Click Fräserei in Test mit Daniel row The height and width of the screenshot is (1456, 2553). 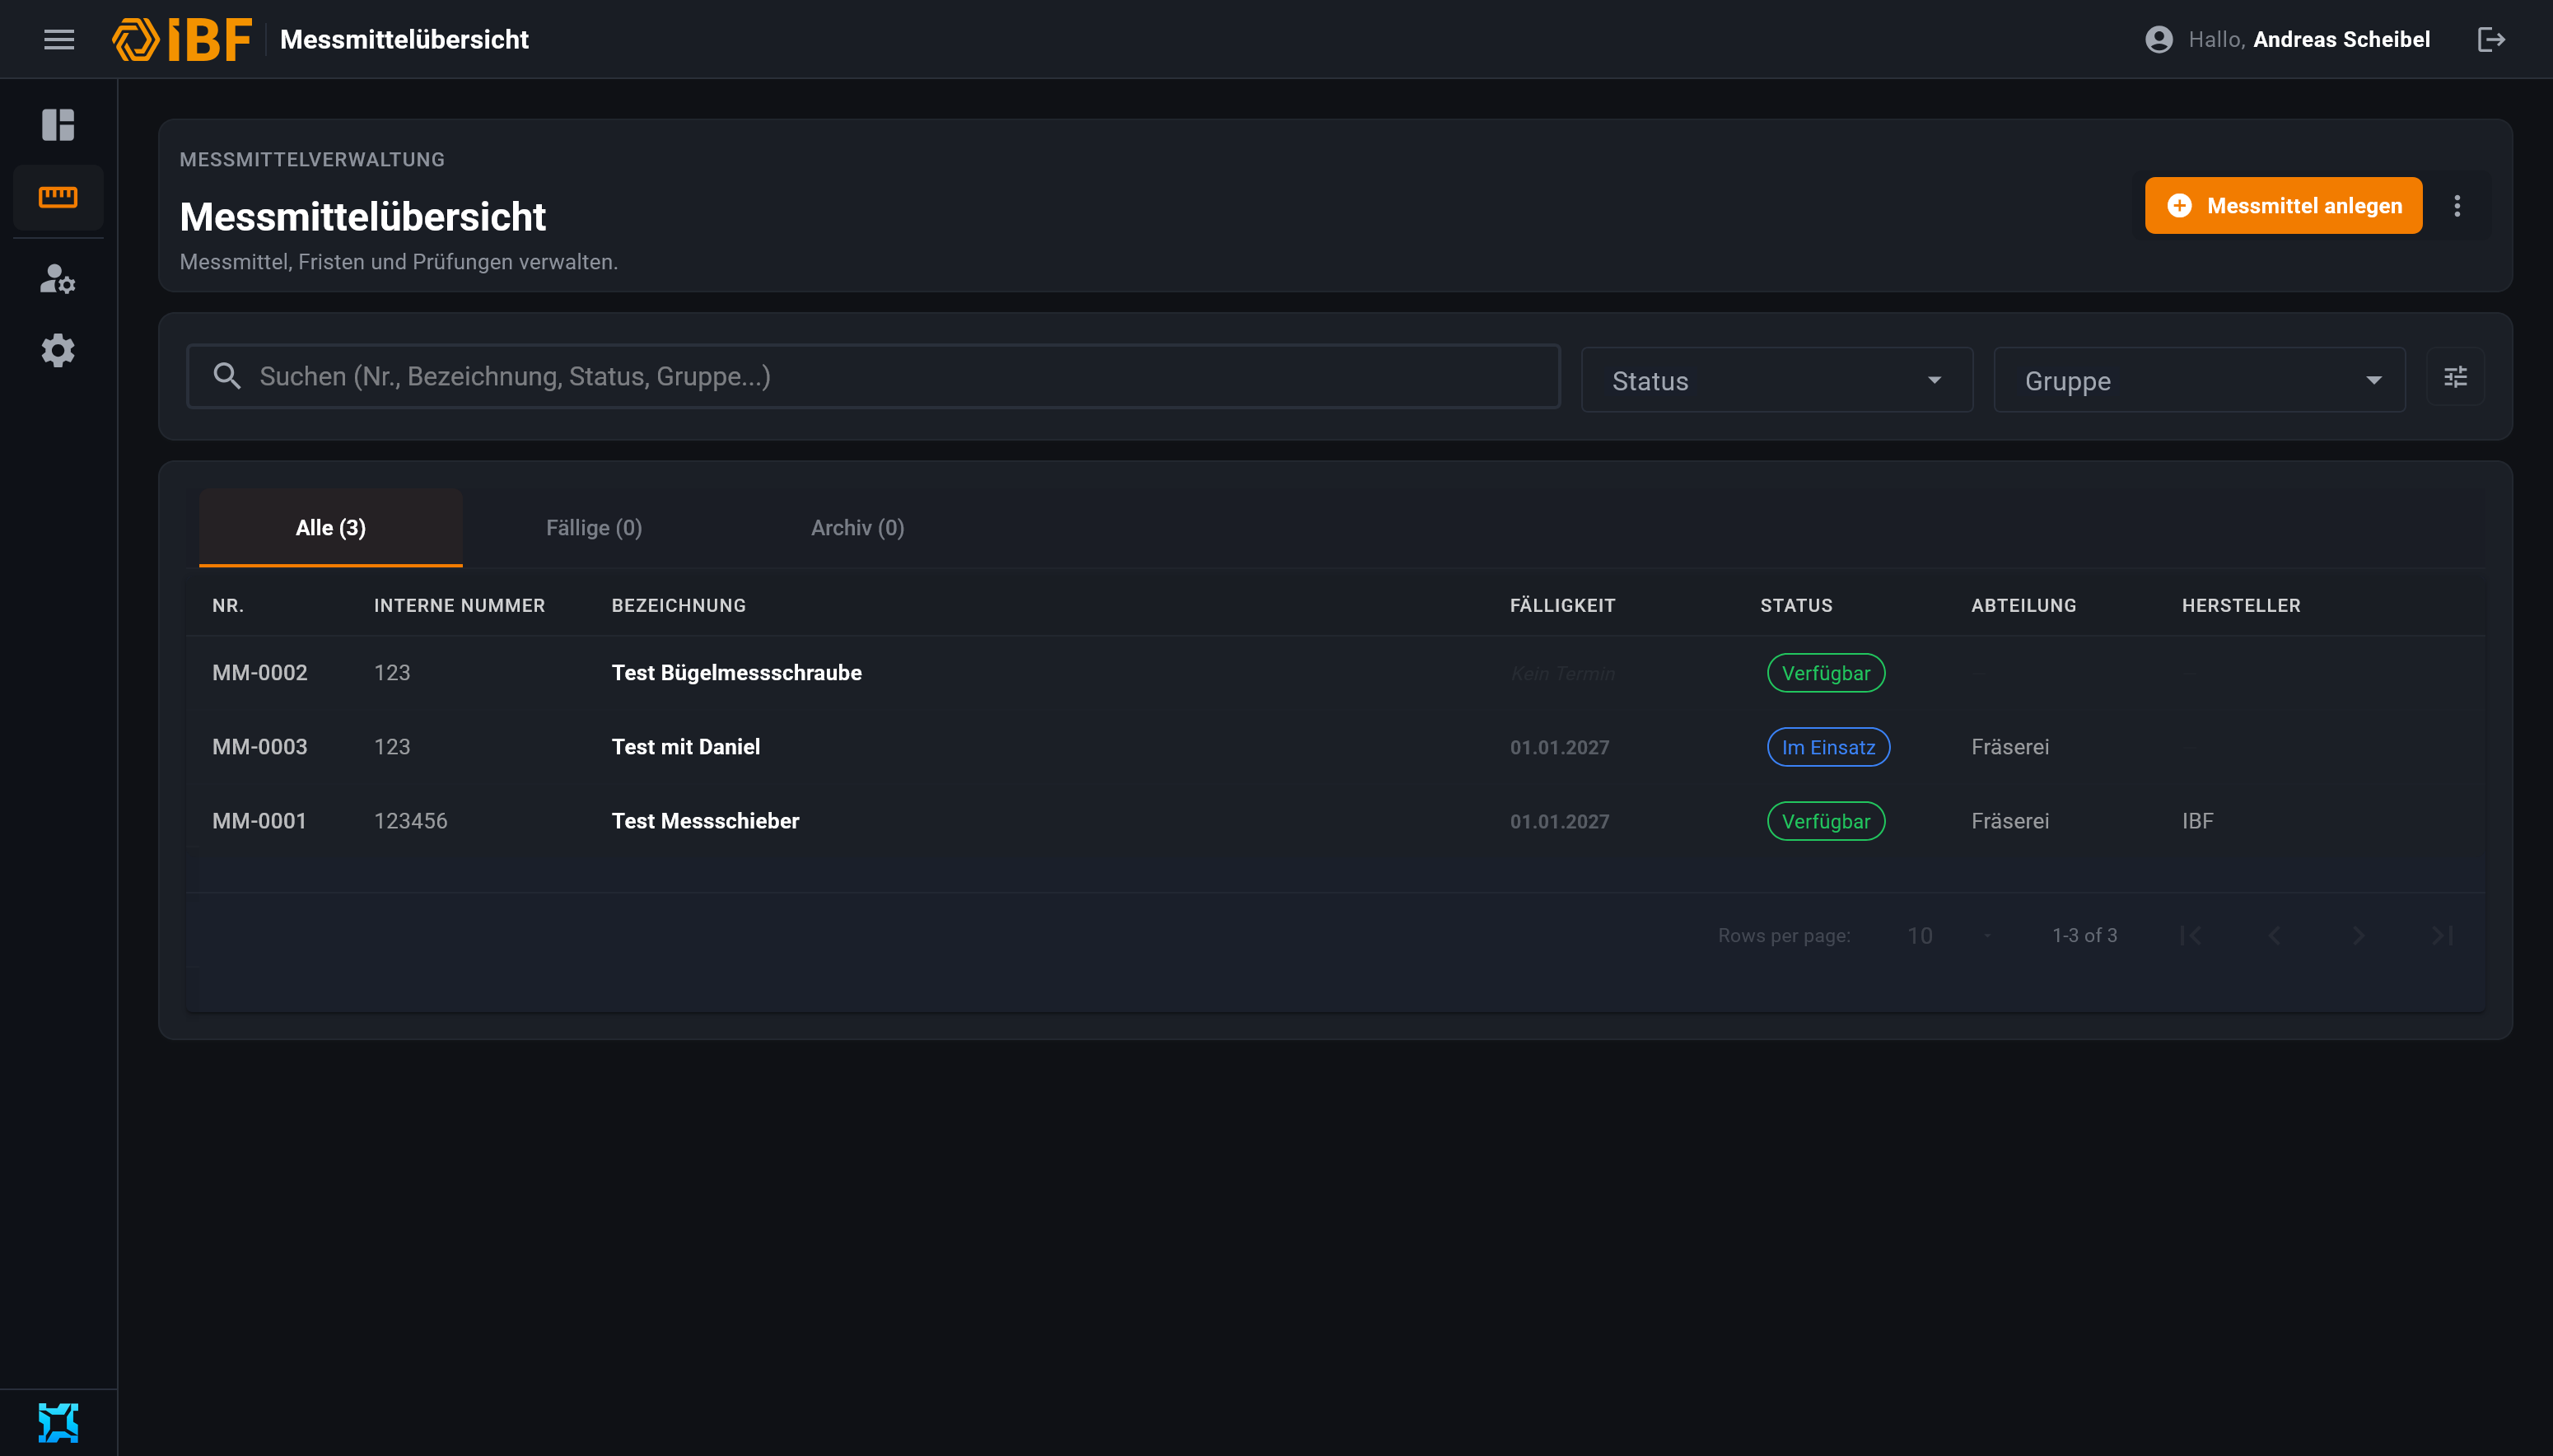coord(2009,747)
